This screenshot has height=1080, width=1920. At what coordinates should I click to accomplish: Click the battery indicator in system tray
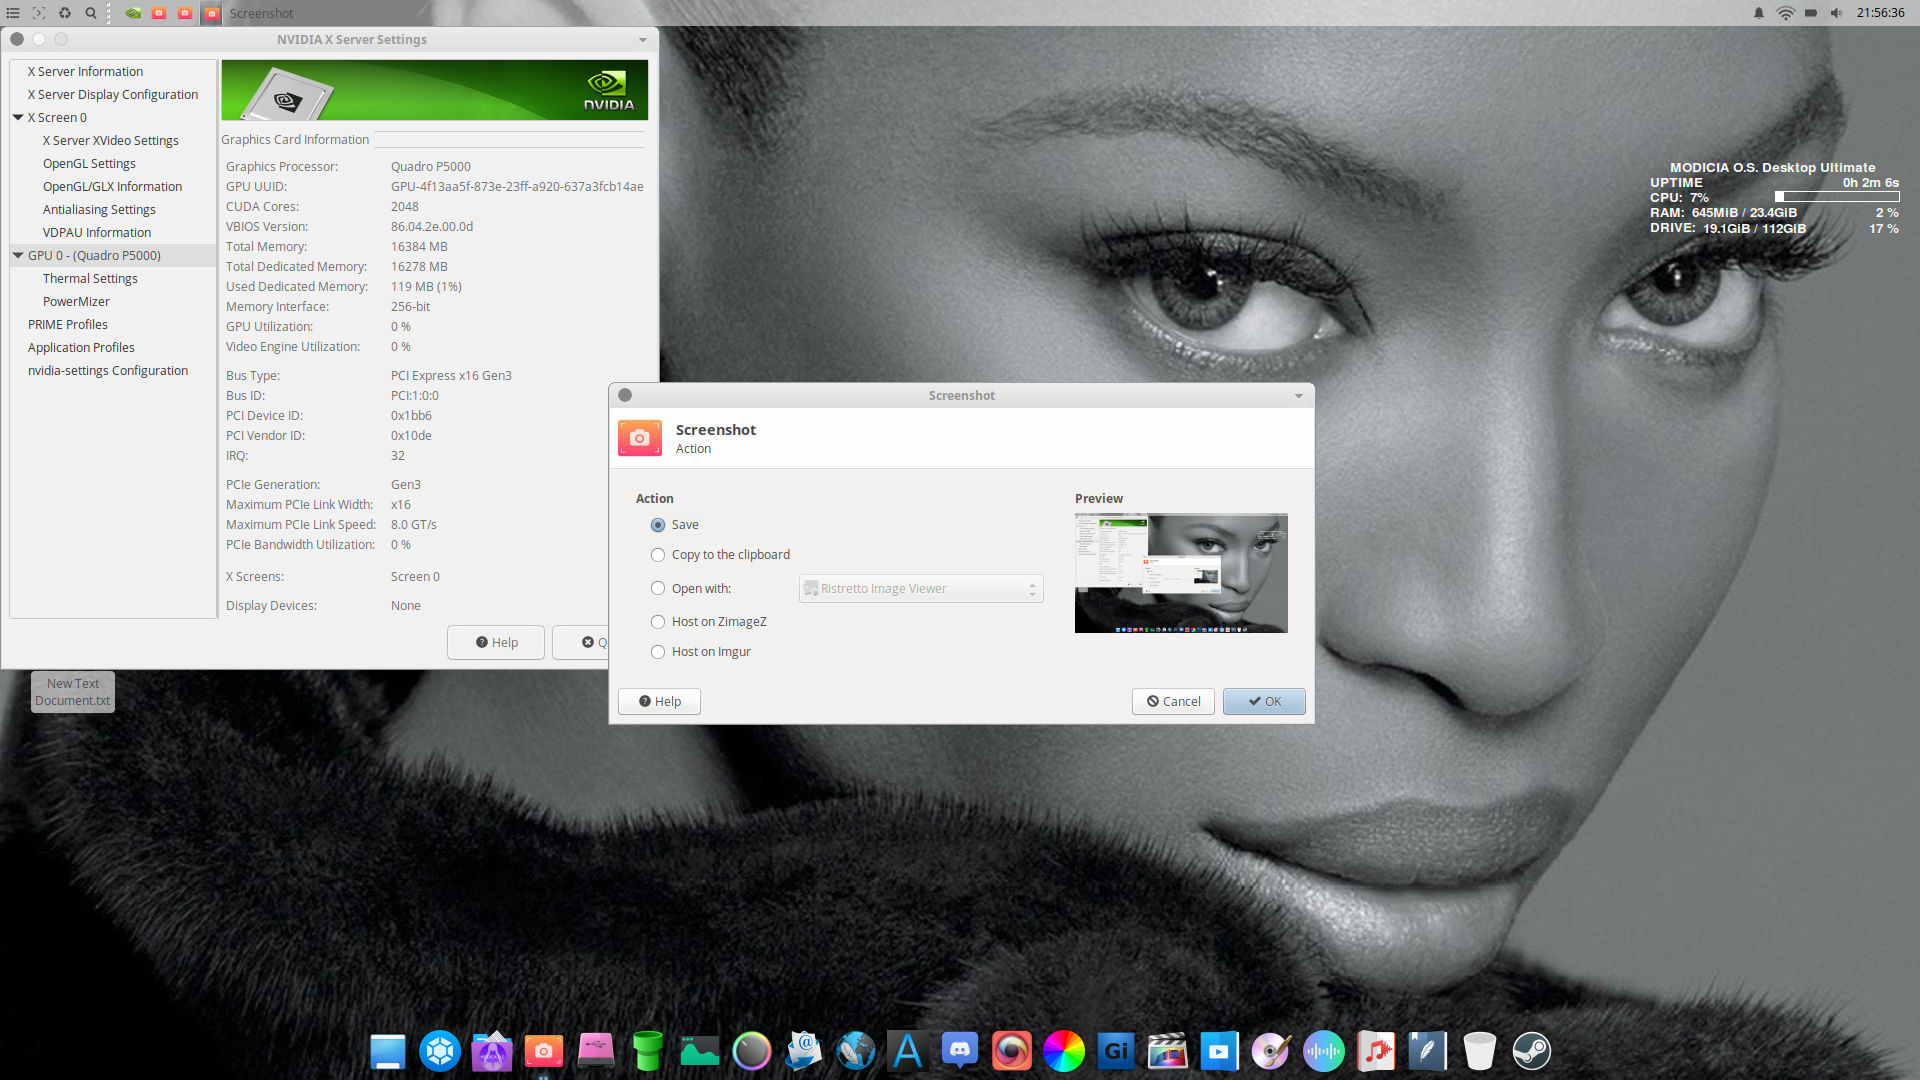pos(1811,13)
